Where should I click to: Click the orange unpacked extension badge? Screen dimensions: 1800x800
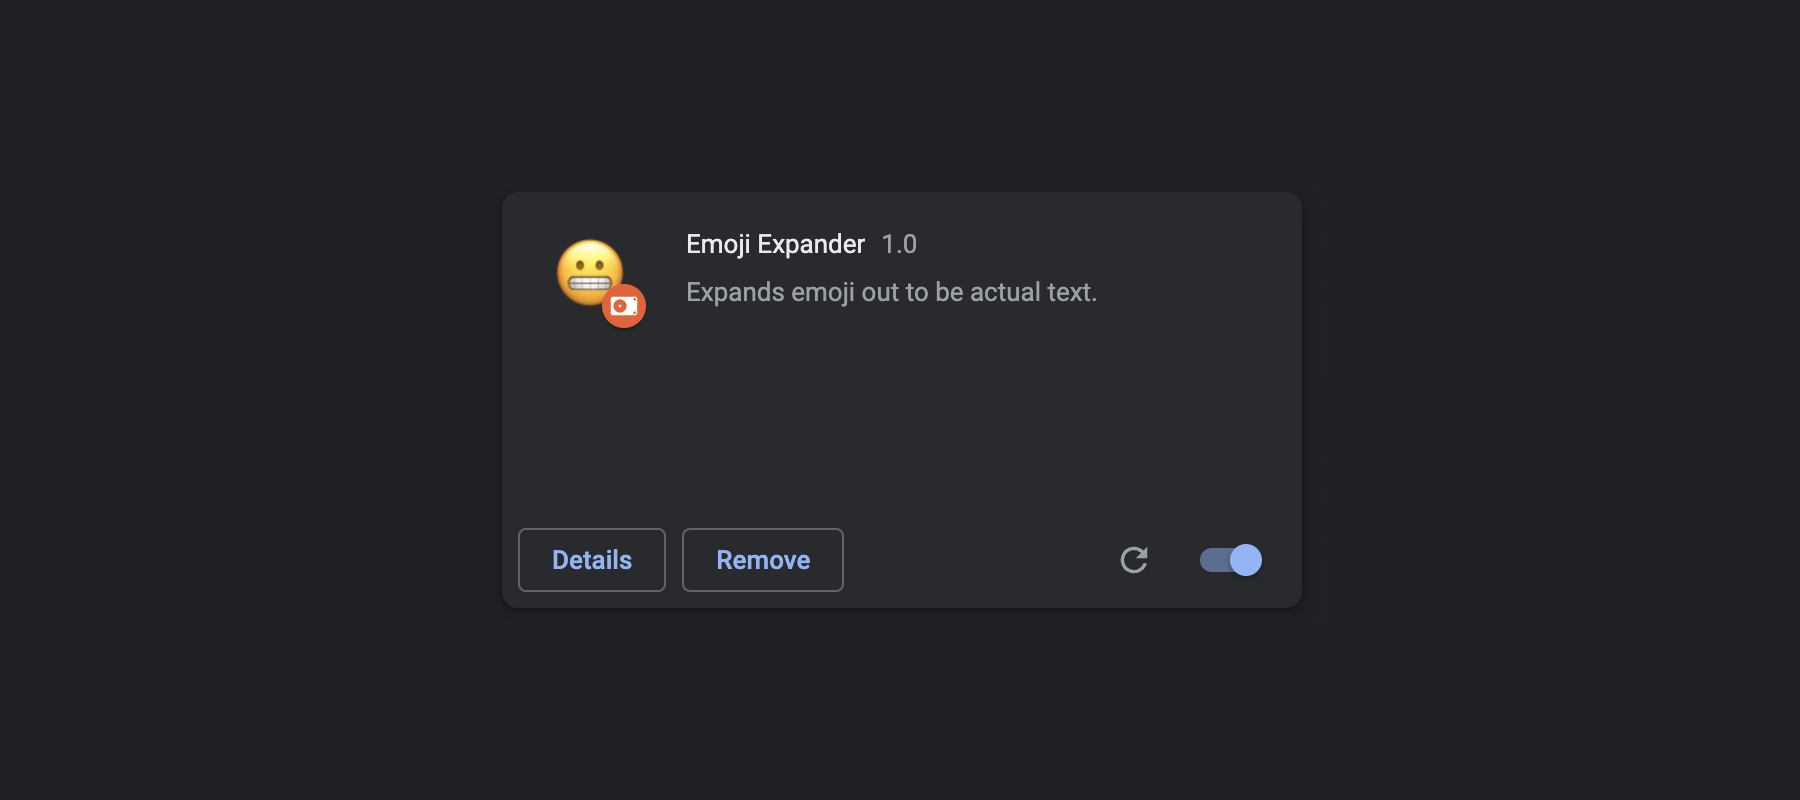click(x=624, y=306)
